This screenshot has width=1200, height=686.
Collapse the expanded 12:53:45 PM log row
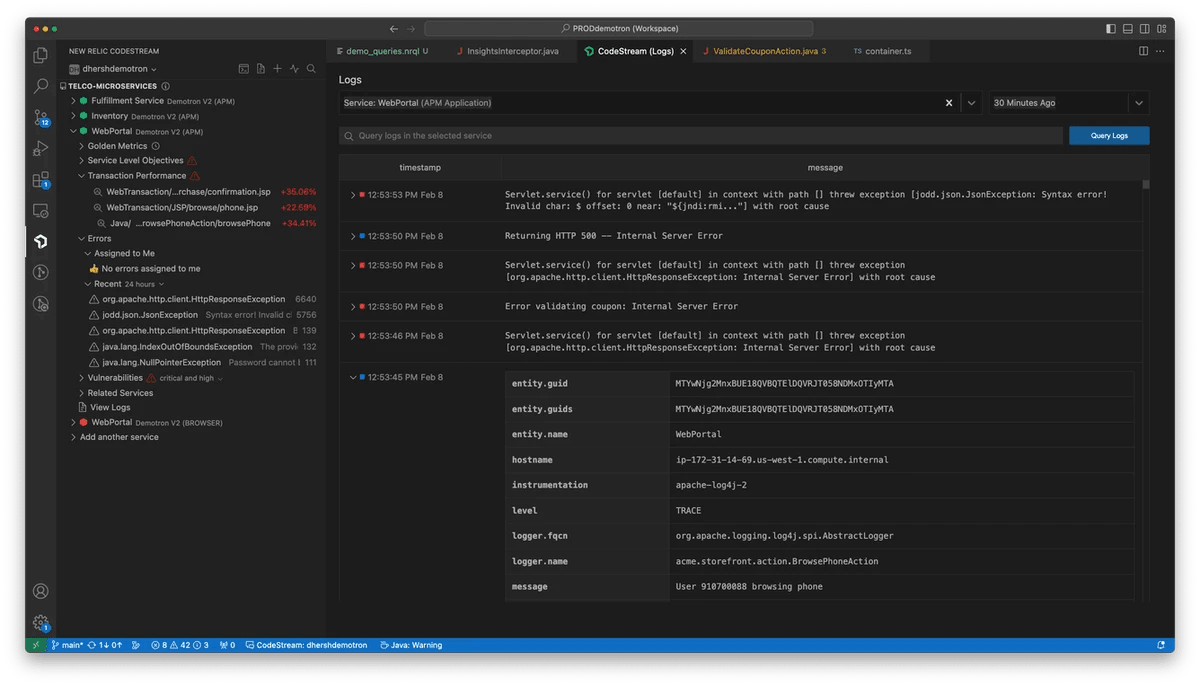tap(353, 378)
